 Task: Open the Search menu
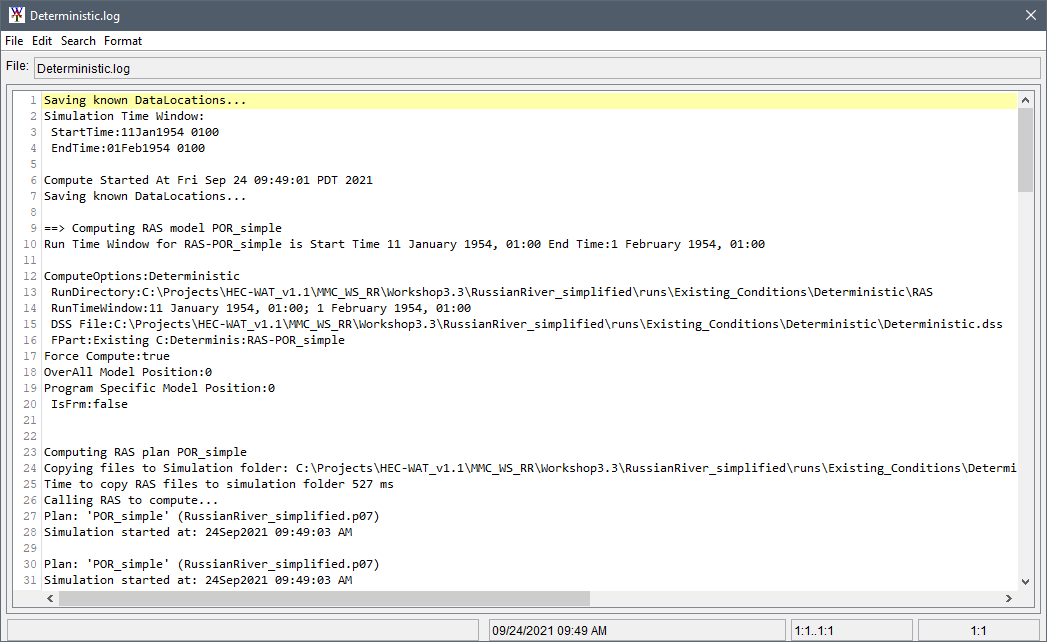(x=77, y=41)
